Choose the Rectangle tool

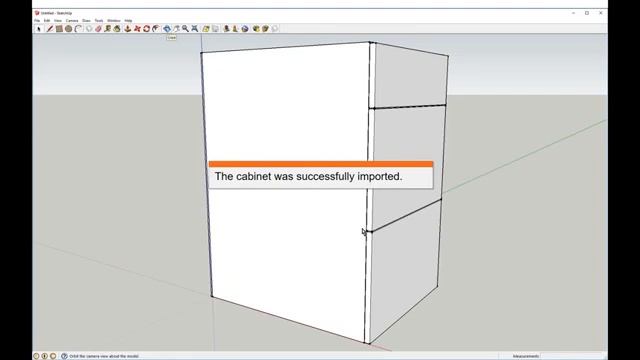pyautogui.click(x=59, y=29)
